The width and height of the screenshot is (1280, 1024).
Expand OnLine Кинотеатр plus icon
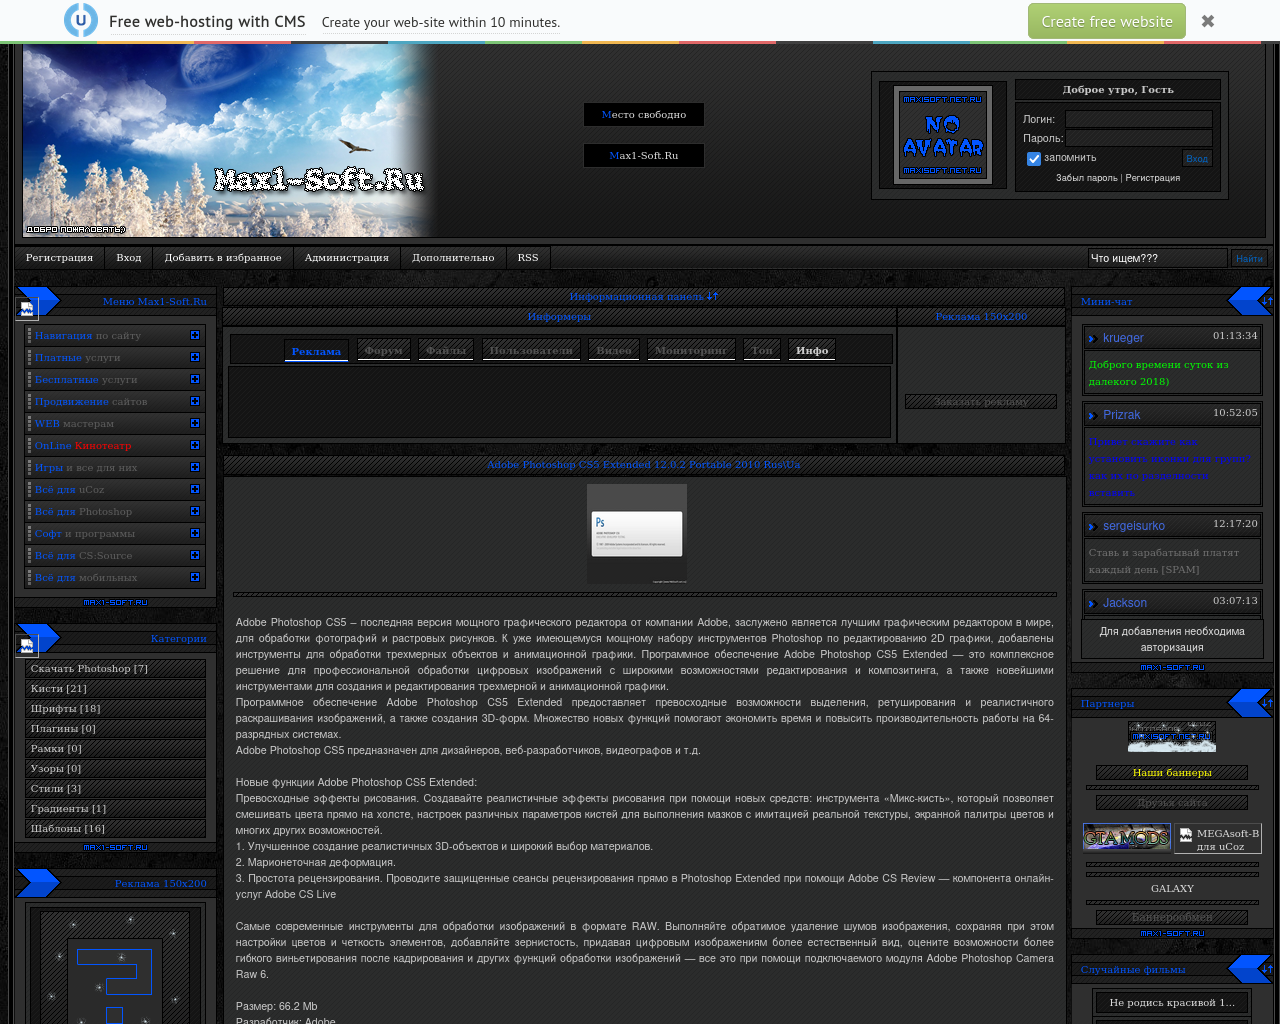[195, 446]
